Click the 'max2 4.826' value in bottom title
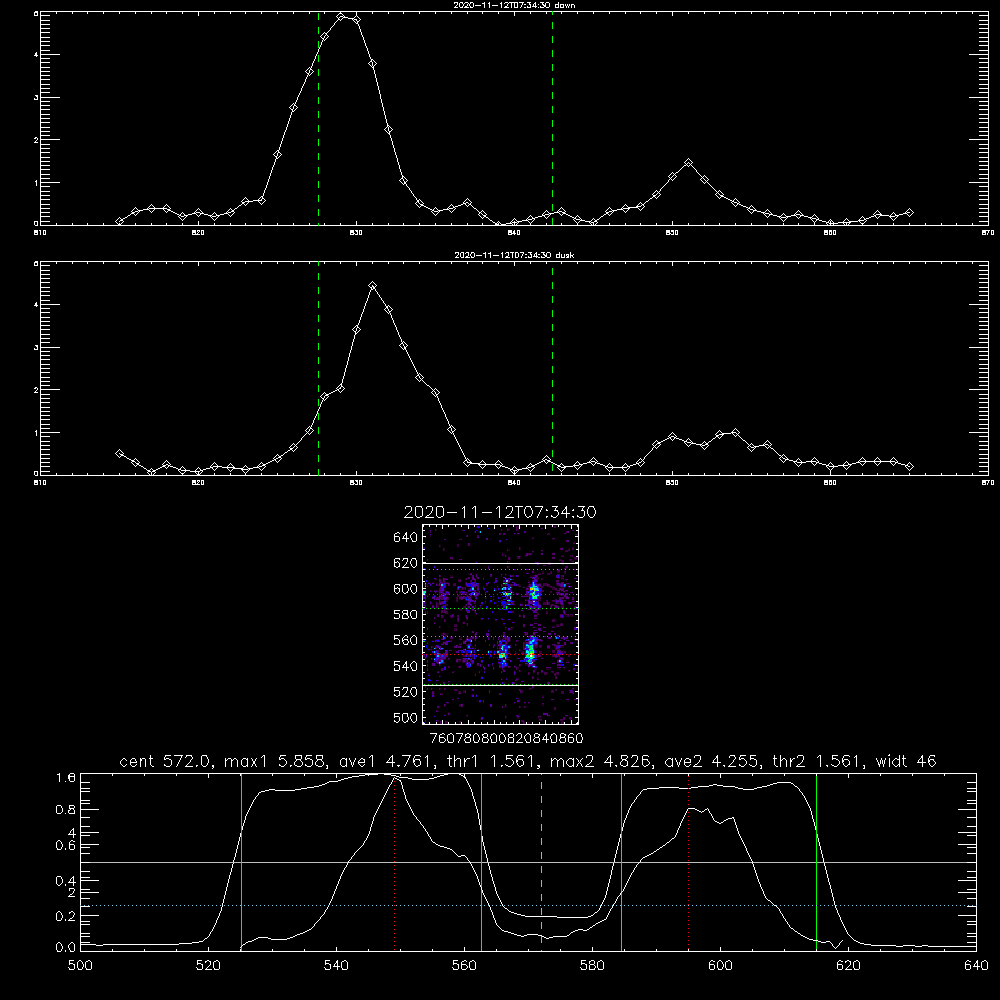This screenshot has height=1000, width=1000. pyautogui.click(x=599, y=761)
